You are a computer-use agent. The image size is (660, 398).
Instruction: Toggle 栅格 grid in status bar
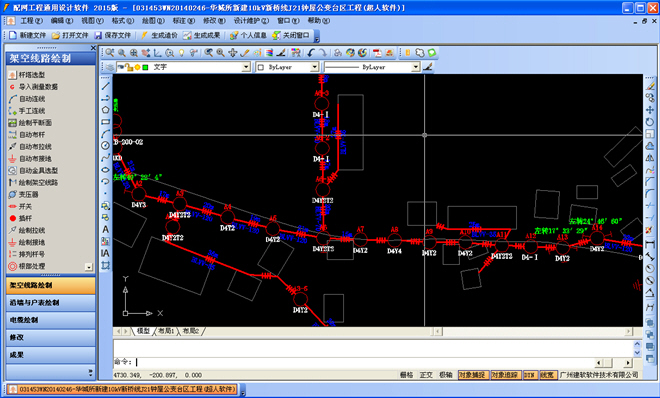coord(406,375)
